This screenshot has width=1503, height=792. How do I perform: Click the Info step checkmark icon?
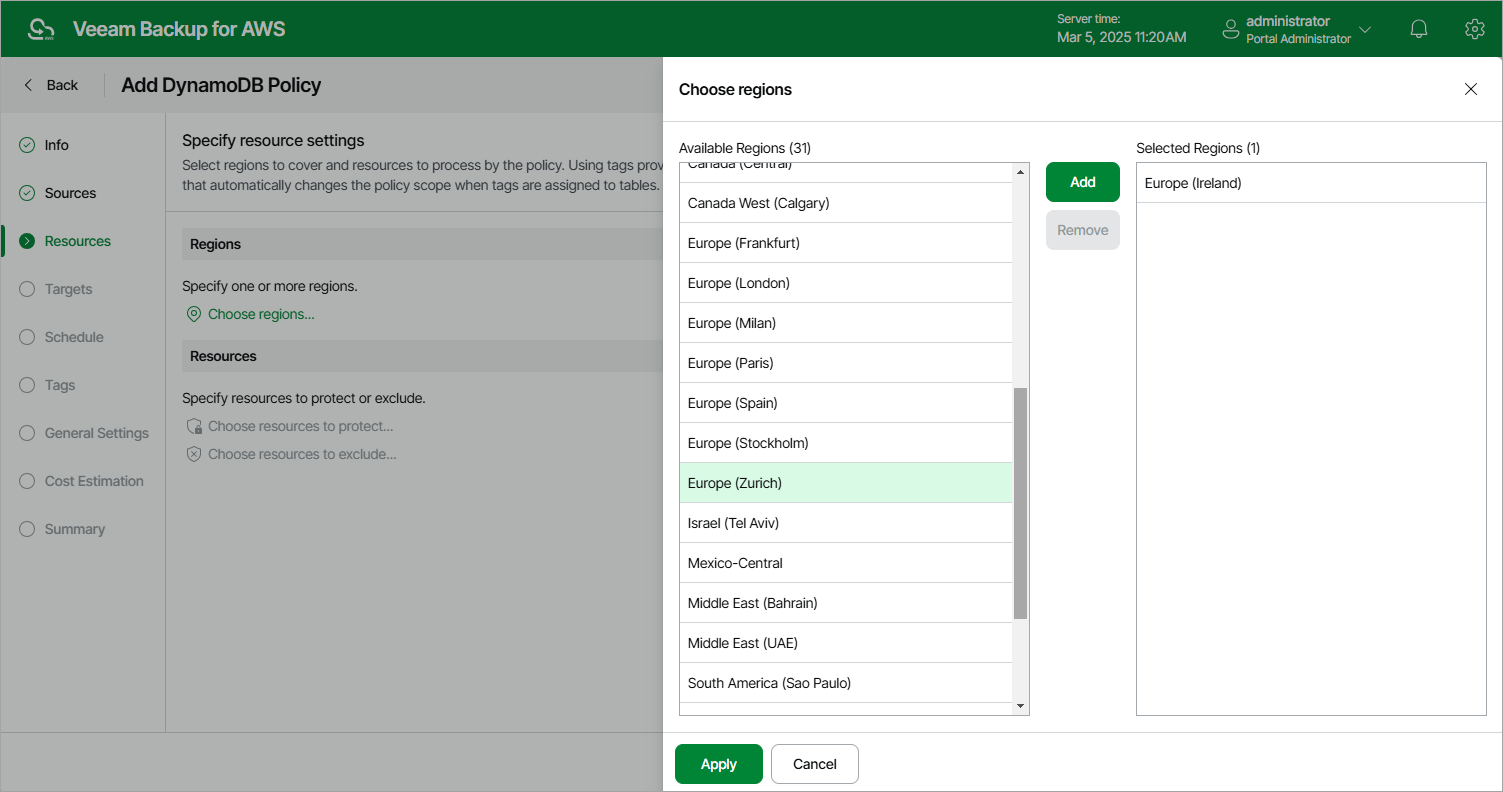(27, 145)
